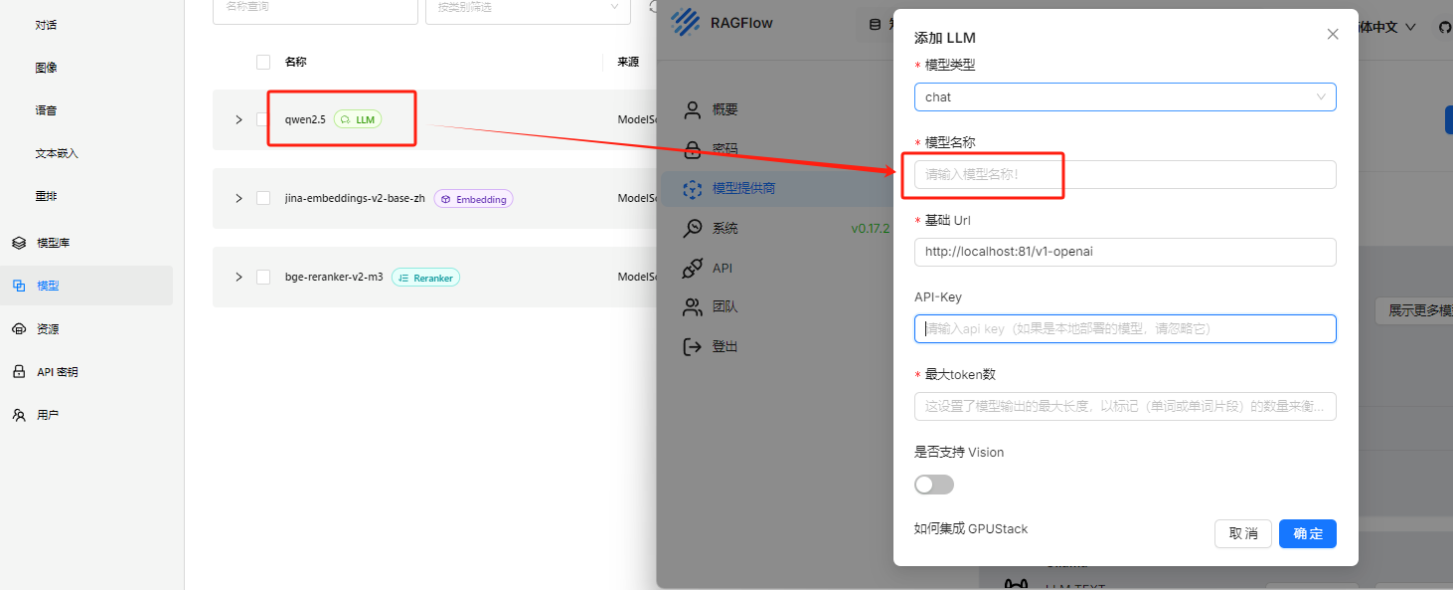Check the jina-embeddings-v2-base-zh row checkbox
1453x590 pixels.
click(x=263, y=198)
